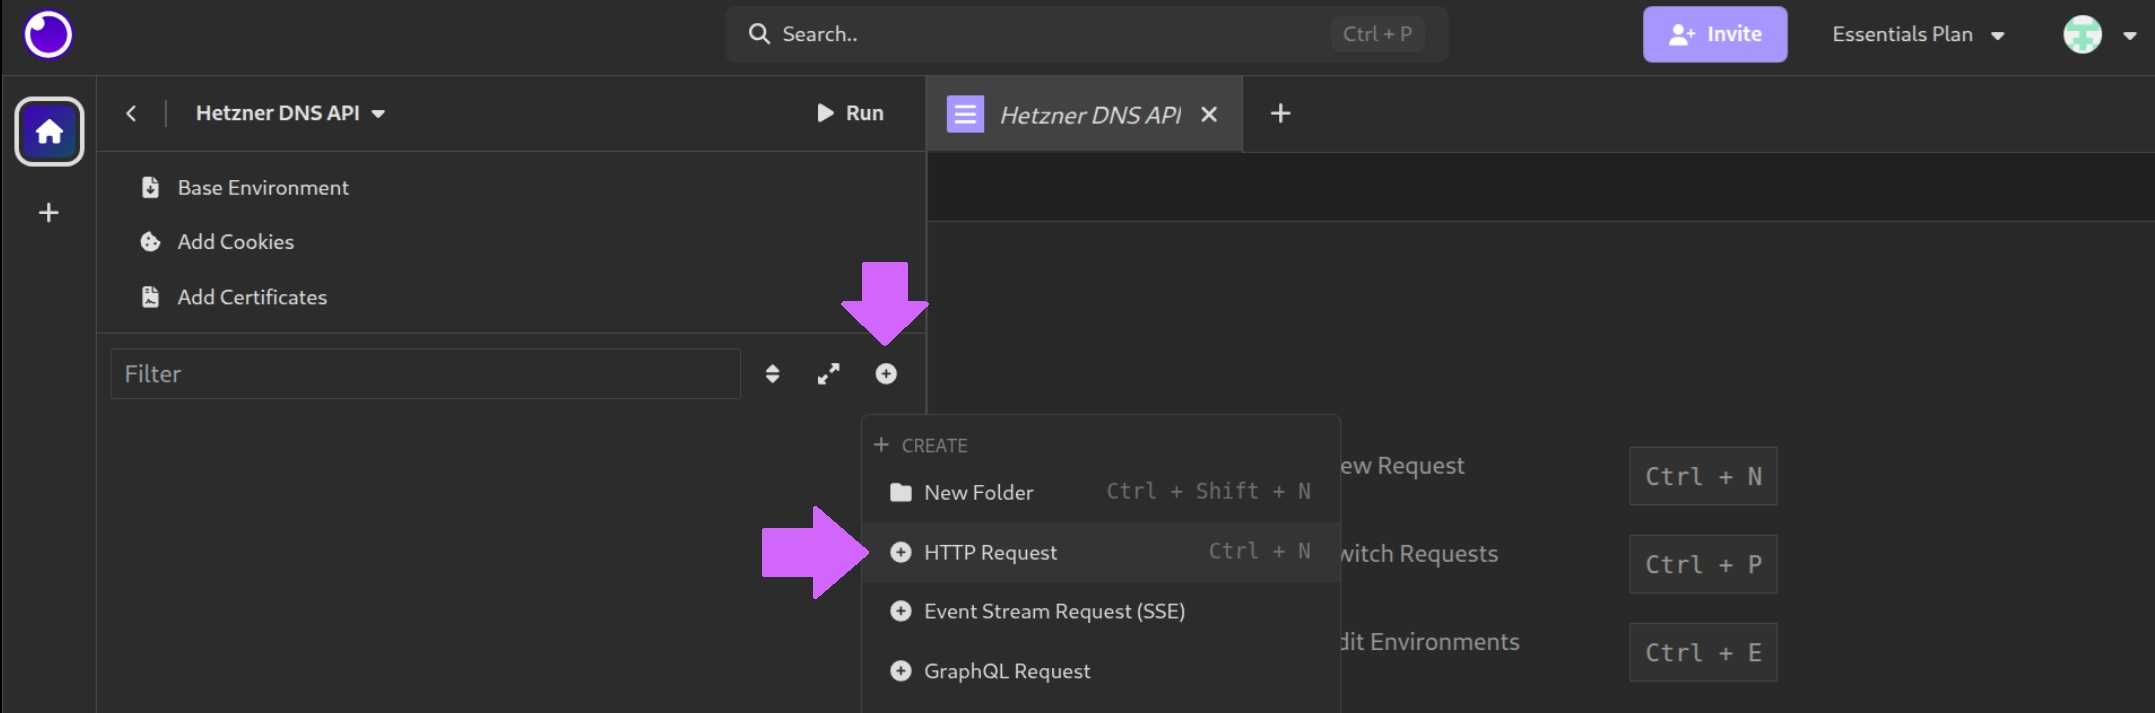The width and height of the screenshot is (2155, 713).
Task: Expand all requests with the expand icon
Action: (828, 374)
